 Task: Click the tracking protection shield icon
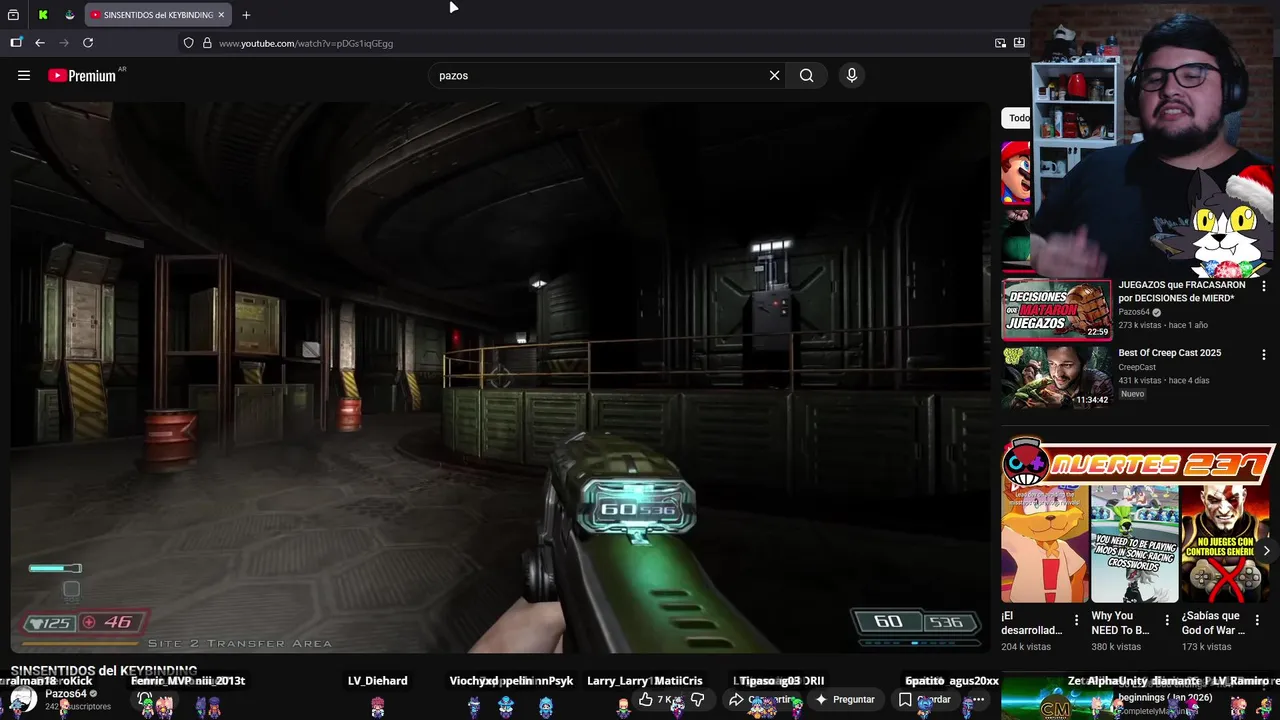click(188, 43)
